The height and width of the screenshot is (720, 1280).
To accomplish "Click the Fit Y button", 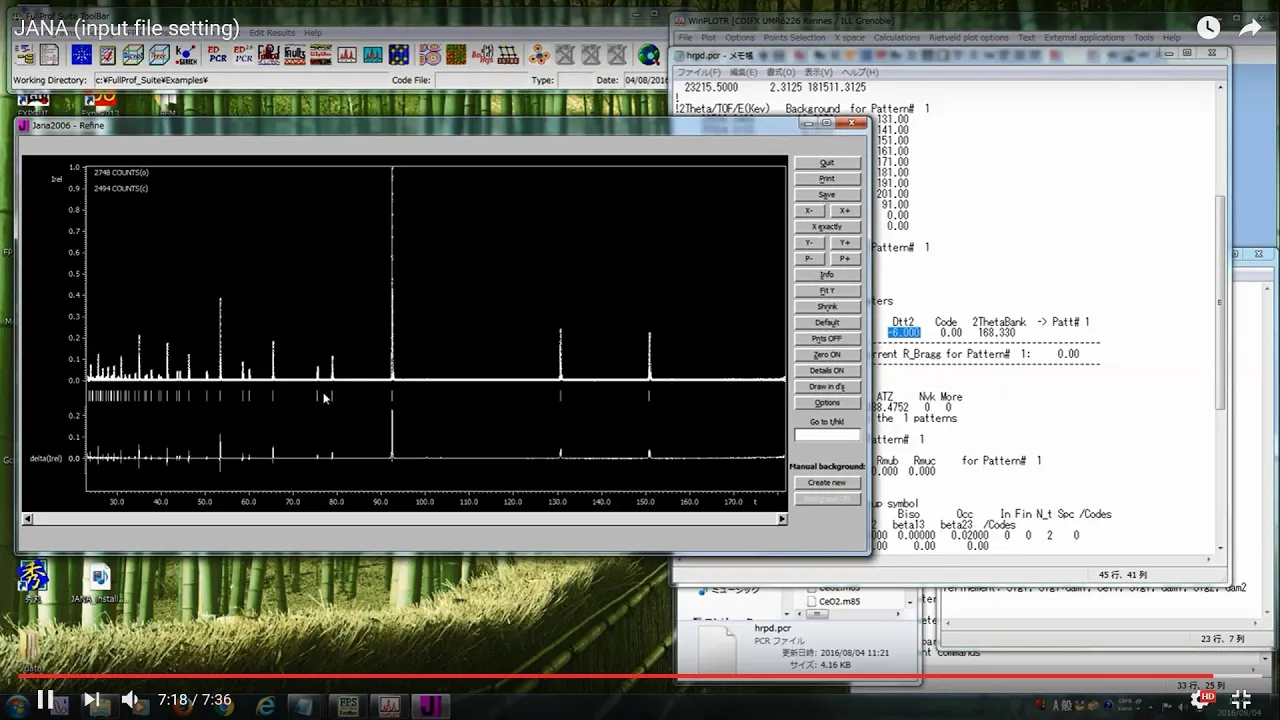I will click(827, 291).
